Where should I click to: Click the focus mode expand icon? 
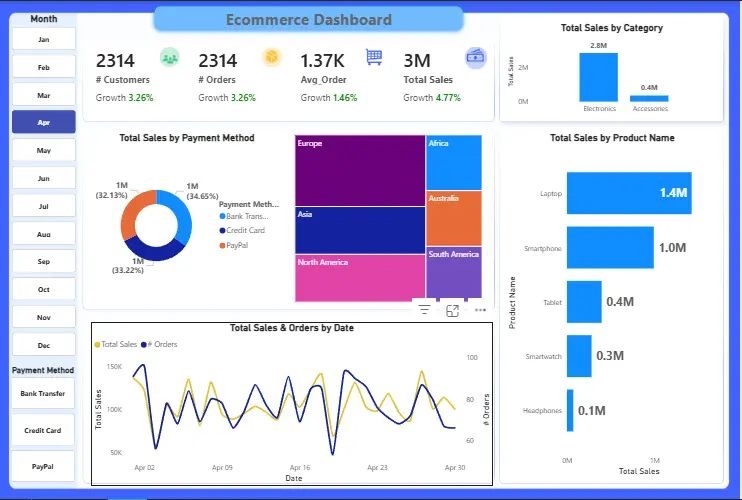point(452,311)
